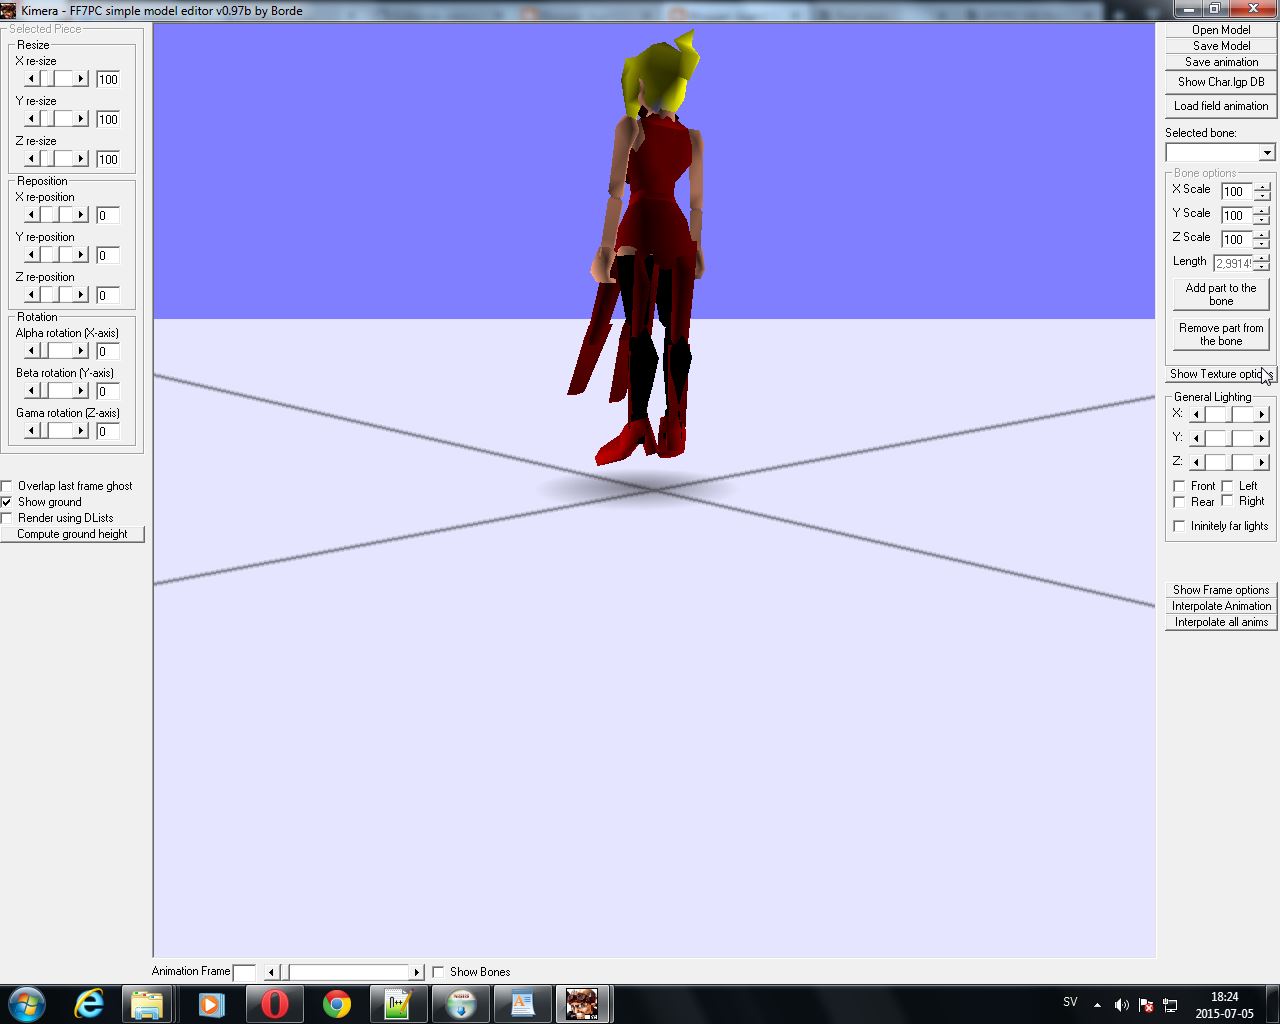The height and width of the screenshot is (1024, 1280).
Task: Decrease the Y Scale spinner value
Action: point(1262,219)
